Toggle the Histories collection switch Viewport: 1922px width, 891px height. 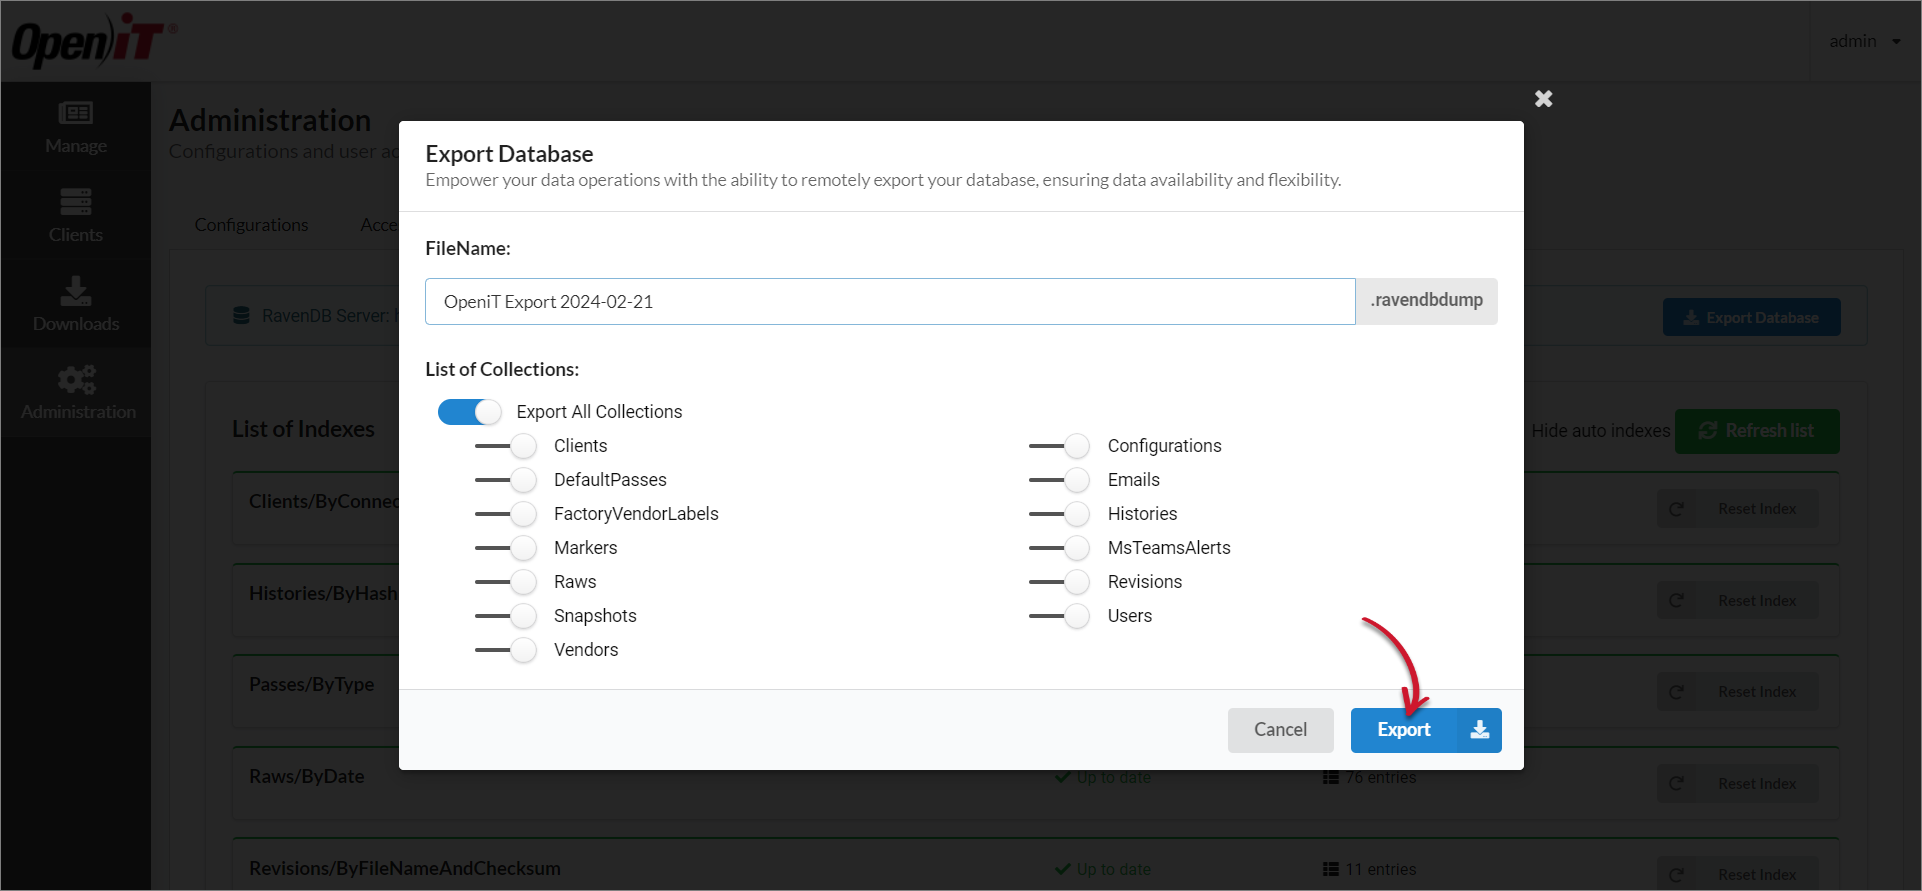point(1060,514)
